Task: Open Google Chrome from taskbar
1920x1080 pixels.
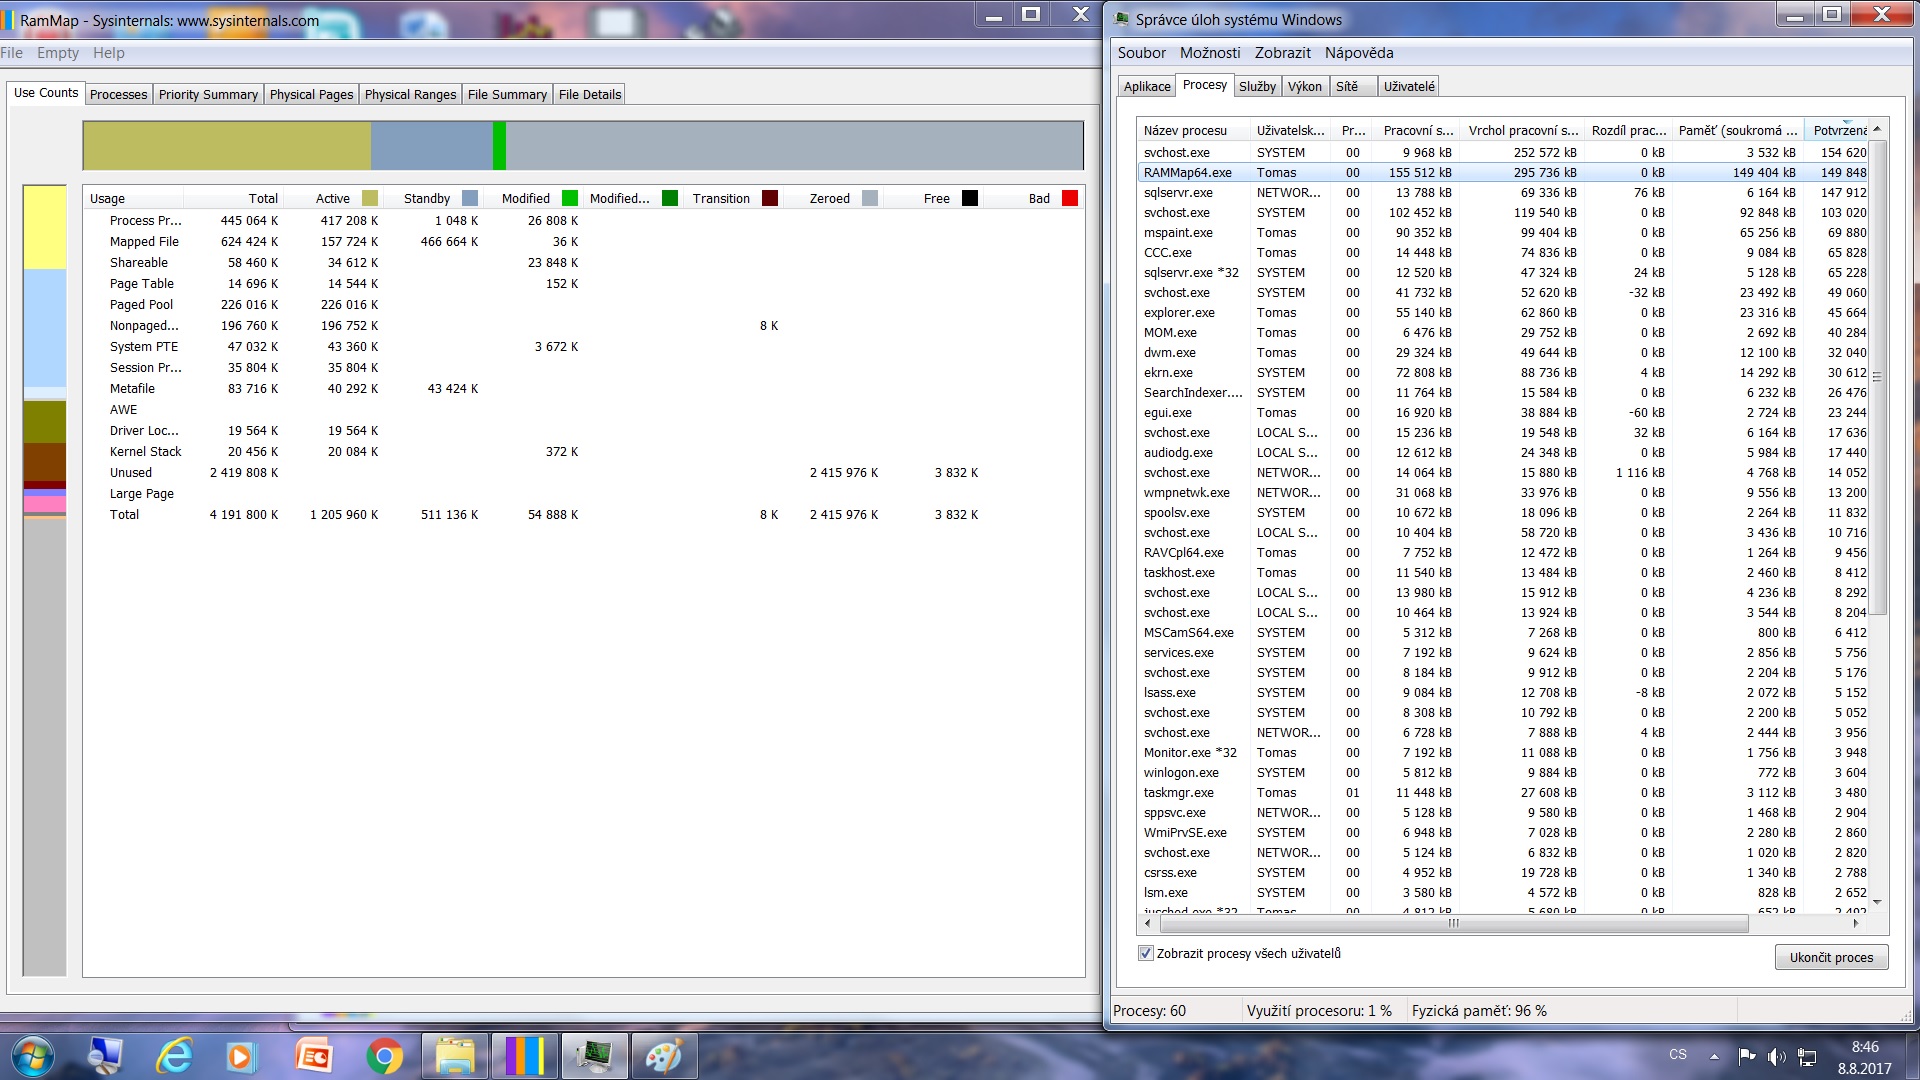Action: [384, 1056]
